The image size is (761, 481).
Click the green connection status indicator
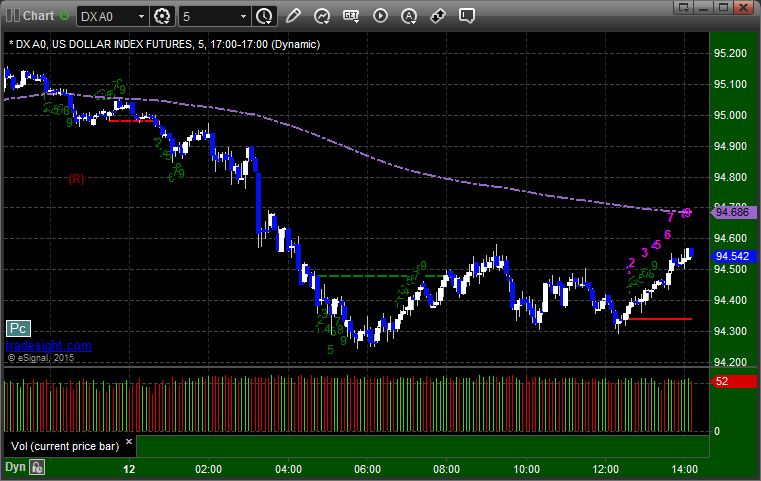(x=64, y=16)
